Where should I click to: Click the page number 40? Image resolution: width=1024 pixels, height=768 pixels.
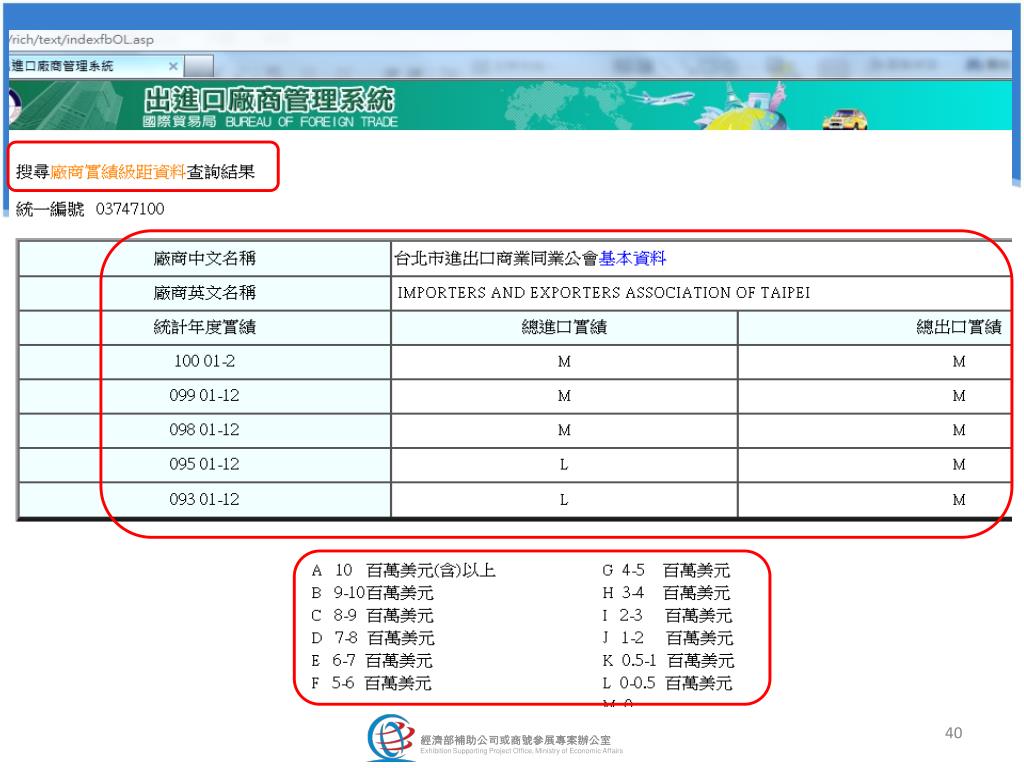(953, 733)
